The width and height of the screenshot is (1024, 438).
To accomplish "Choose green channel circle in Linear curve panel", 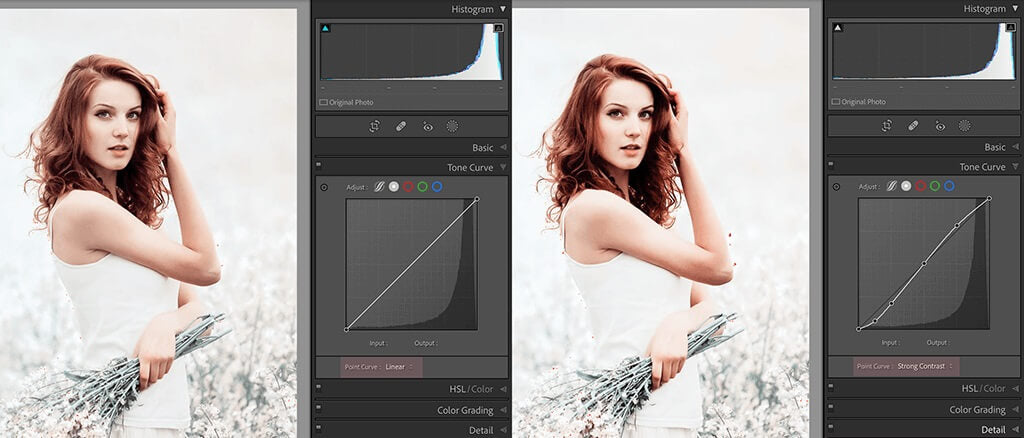I will [423, 187].
